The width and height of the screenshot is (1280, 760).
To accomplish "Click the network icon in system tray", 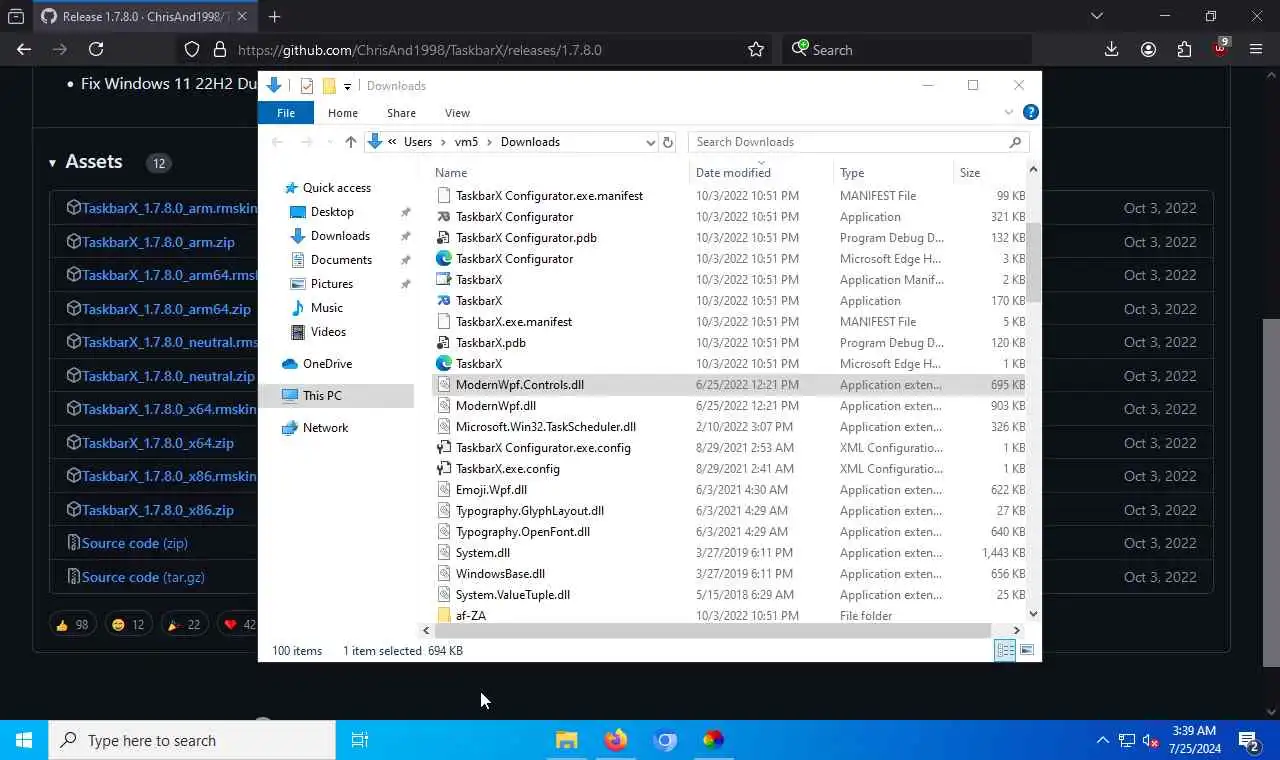I will coord(1127,741).
